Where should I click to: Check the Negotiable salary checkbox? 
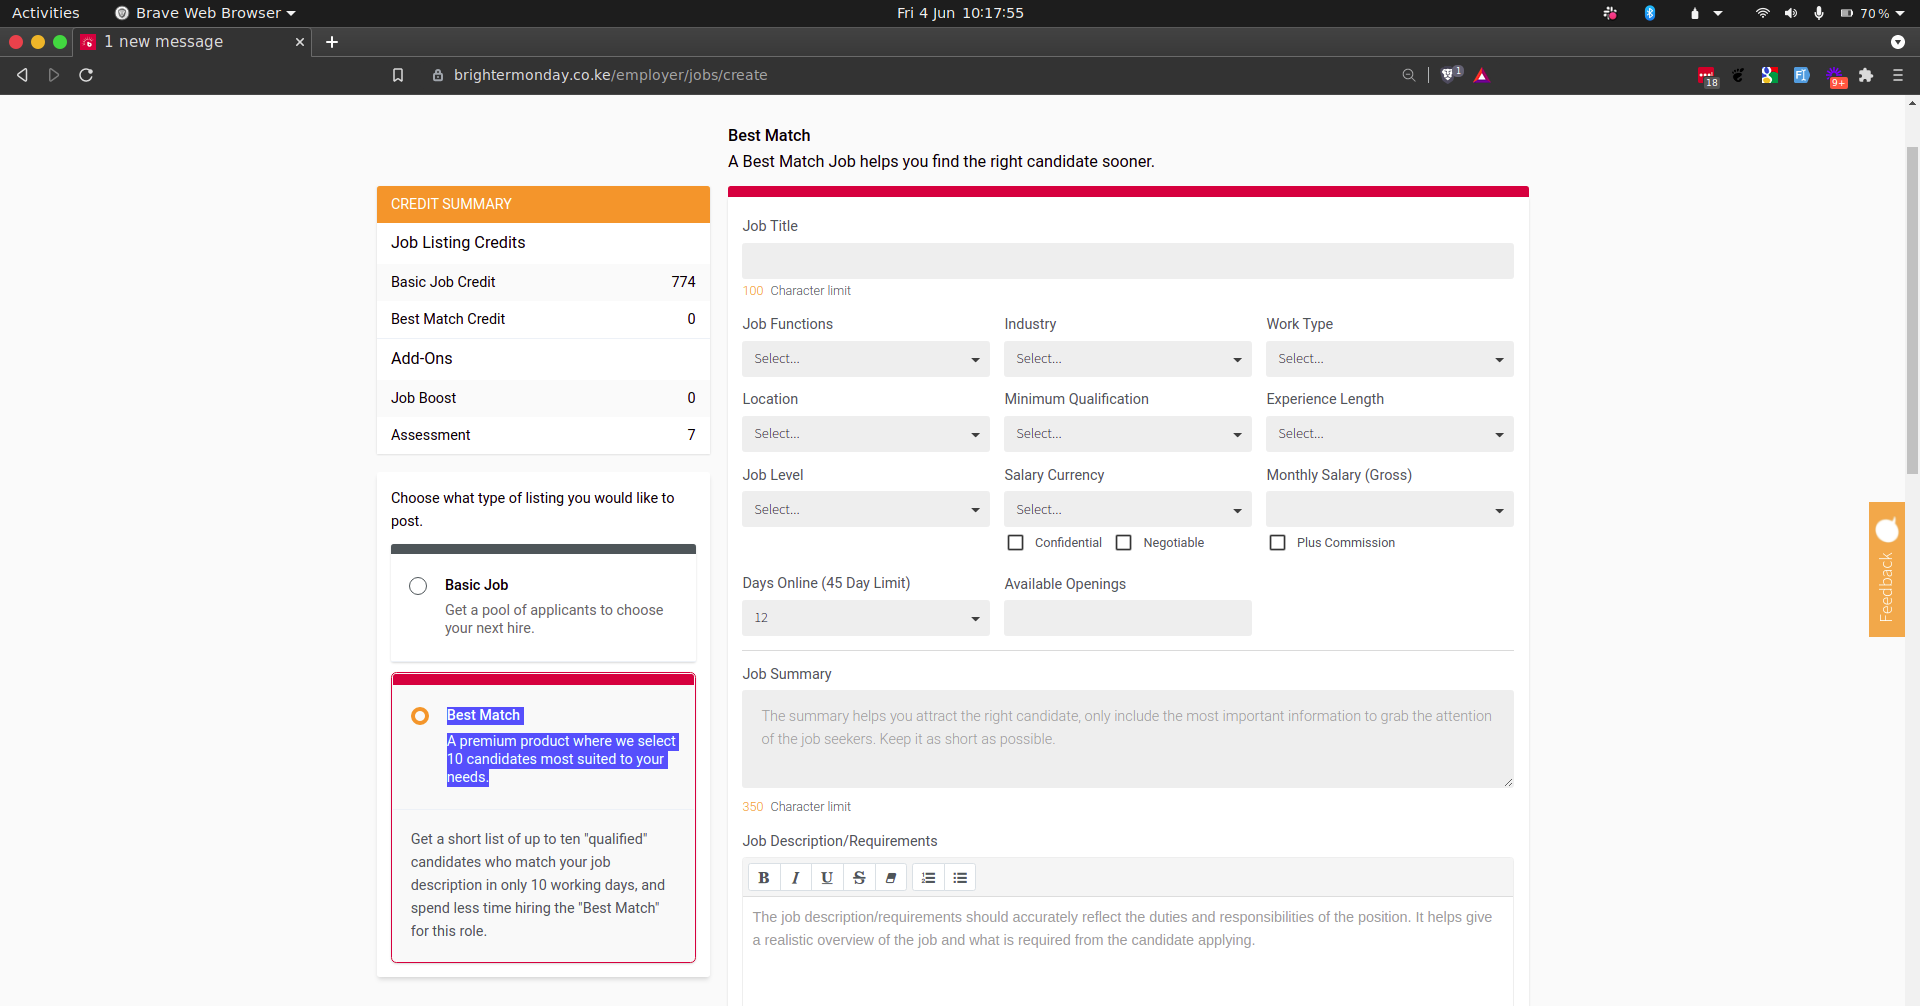[x=1124, y=543]
